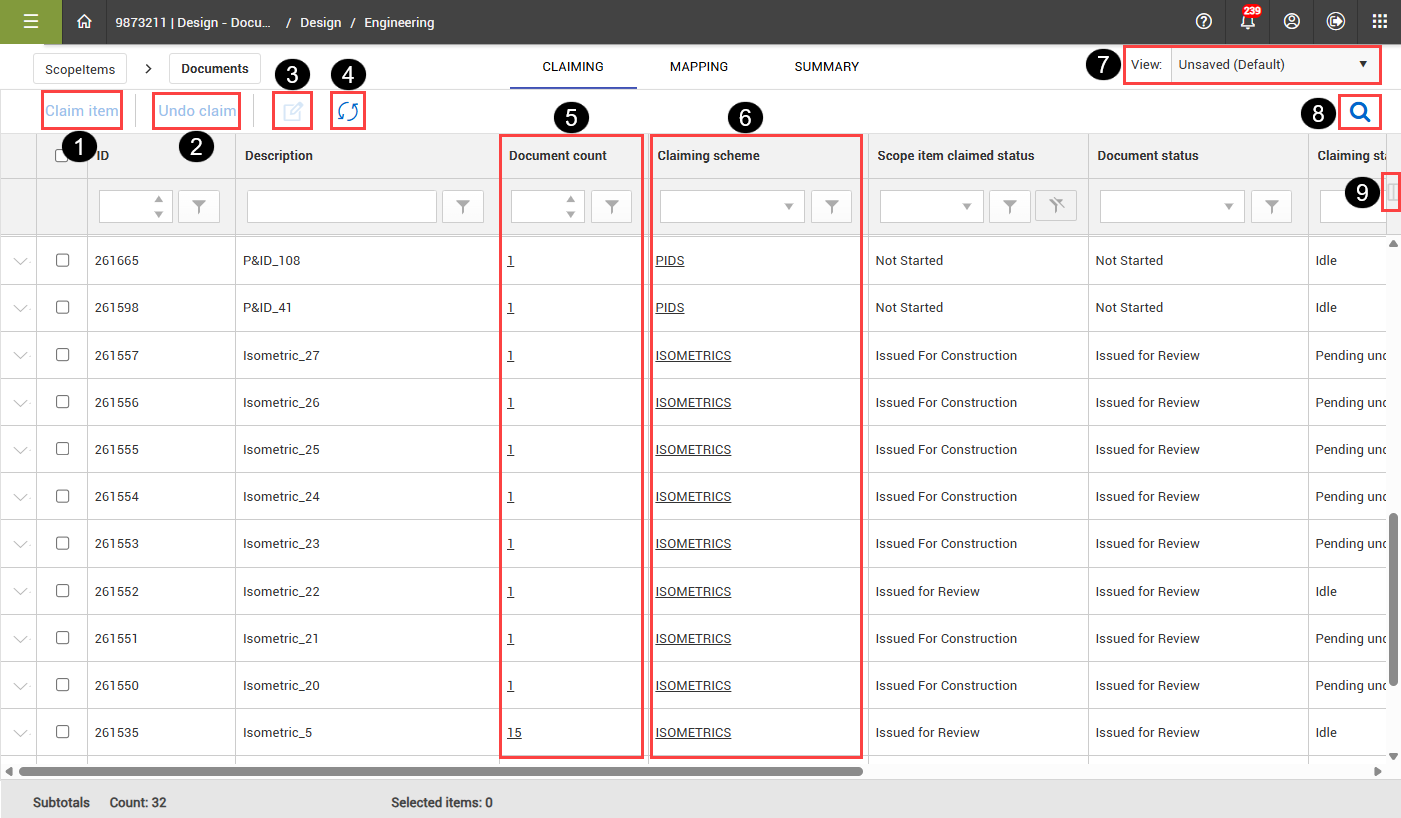Viewport: 1401px width, 818px height.
Task: Open the View dropdown showing Unsaved (Default)
Action: click(x=1272, y=64)
